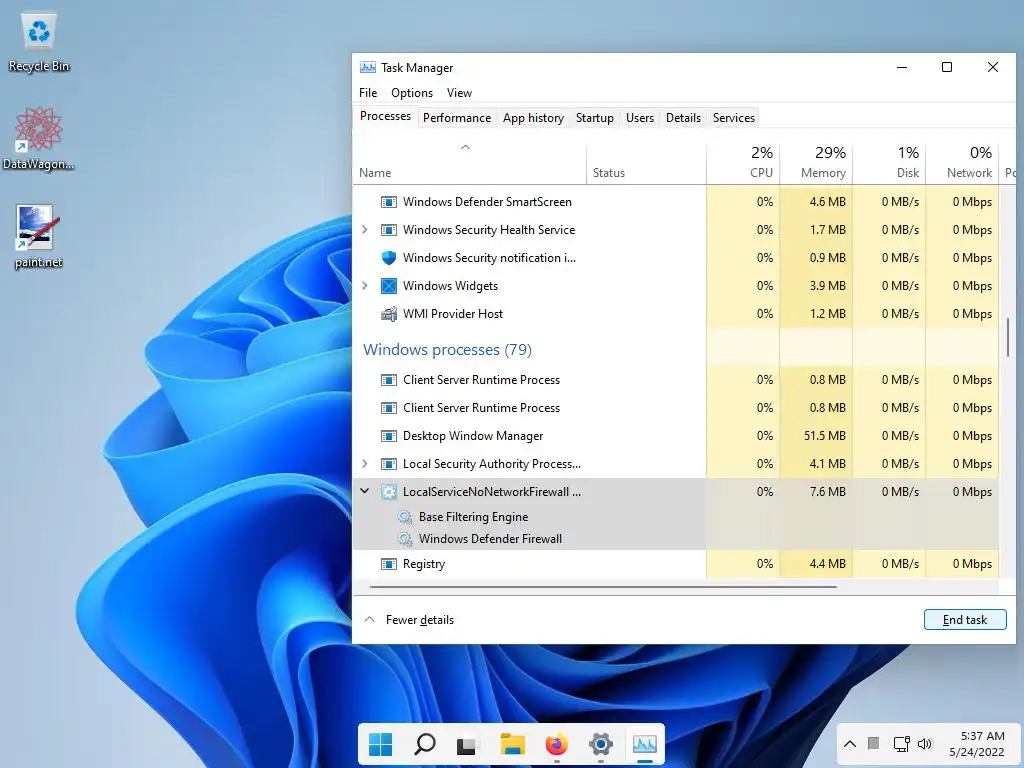1024x768 pixels.
Task: Click the network icon in system tray
Action: (901, 743)
